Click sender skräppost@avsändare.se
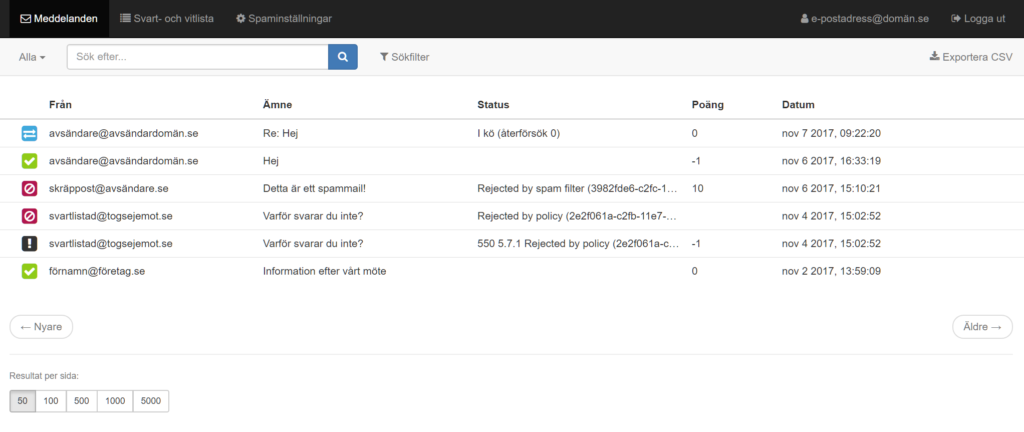This screenshot has width=1024, height=432. (x=108, y=189)
